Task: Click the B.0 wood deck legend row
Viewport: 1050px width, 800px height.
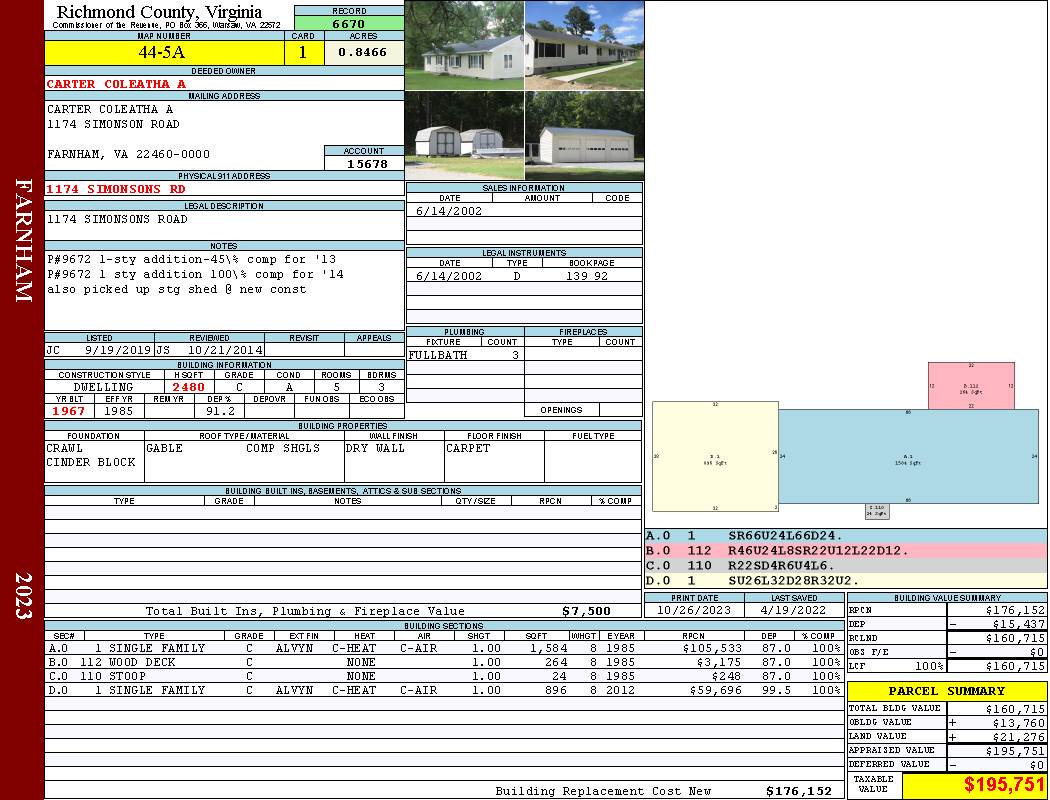Action: tap(846, 551)
